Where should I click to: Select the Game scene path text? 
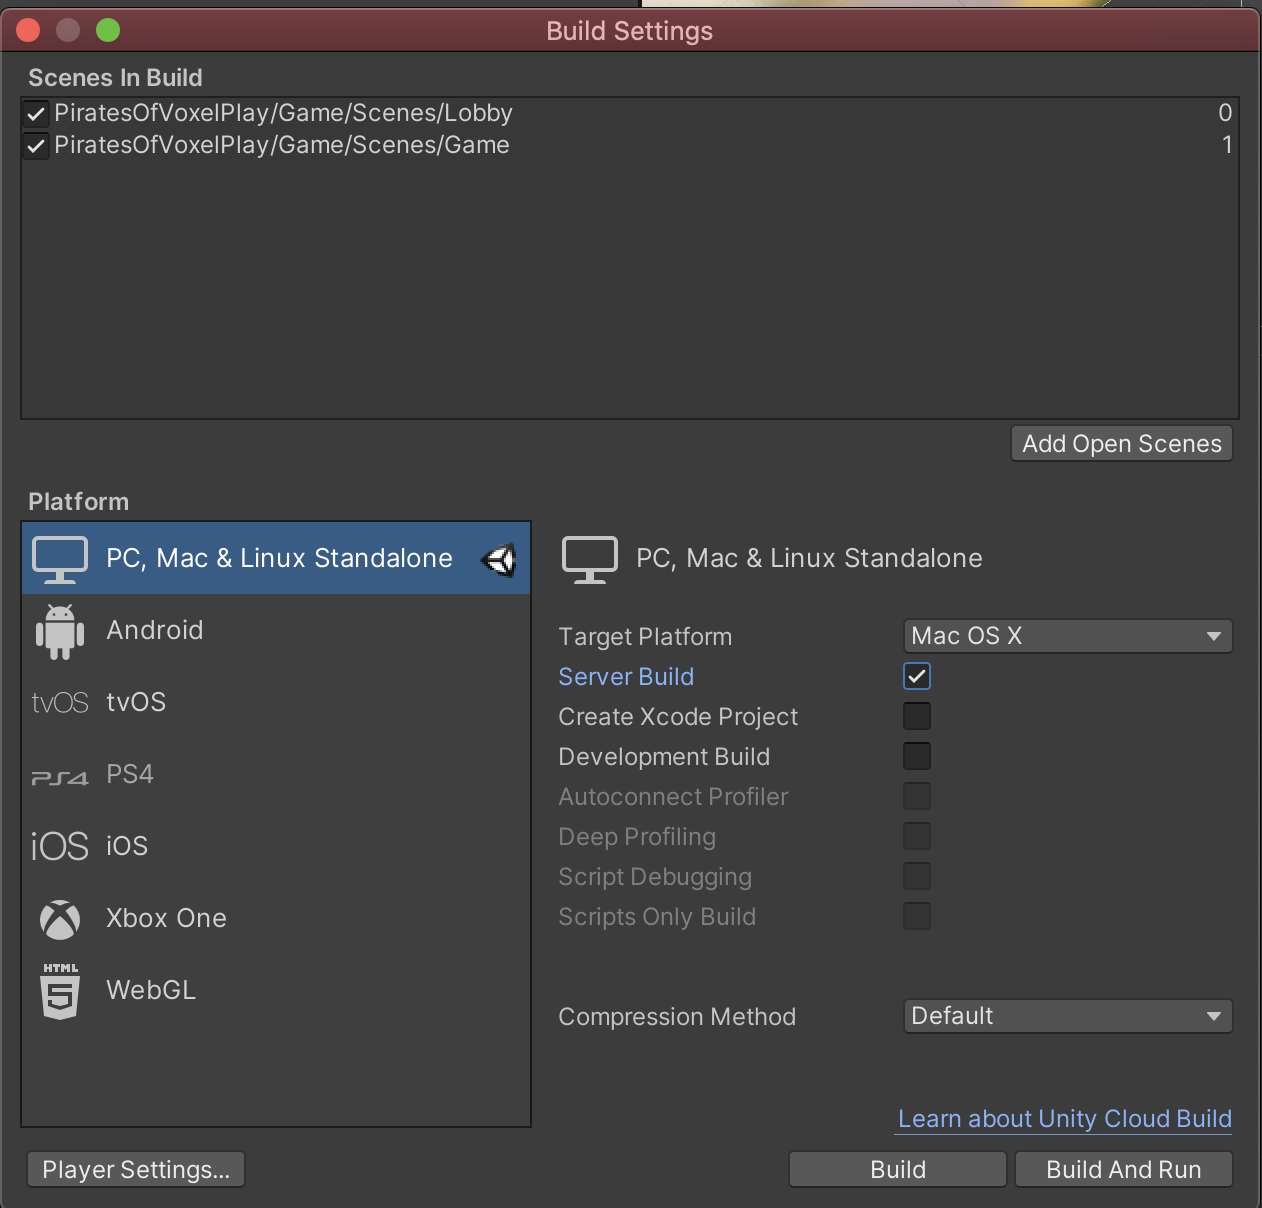click(282, 146)
